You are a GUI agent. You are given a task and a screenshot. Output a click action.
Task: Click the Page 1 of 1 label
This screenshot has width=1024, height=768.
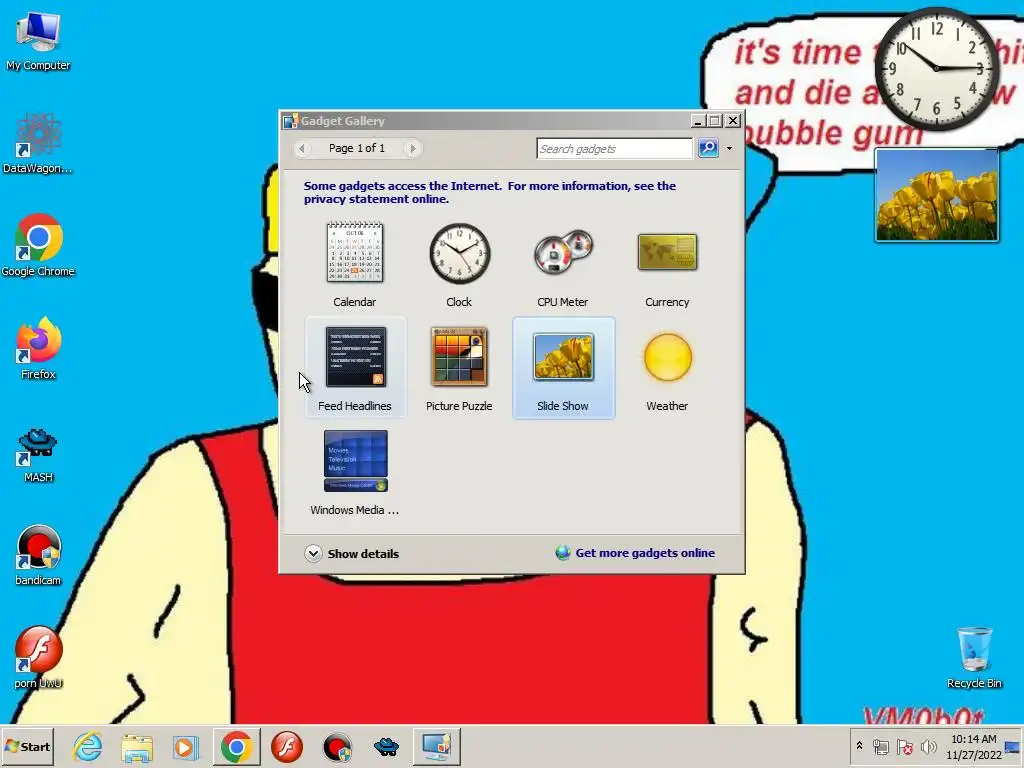[x=357, y=148]
